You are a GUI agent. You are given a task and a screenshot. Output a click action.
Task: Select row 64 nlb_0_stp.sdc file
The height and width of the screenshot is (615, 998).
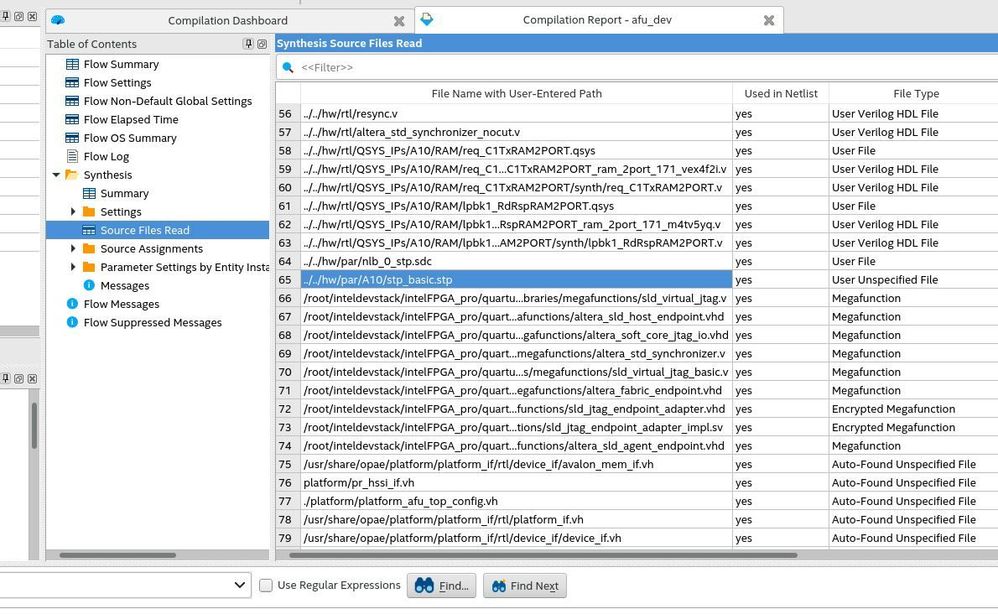516,262
